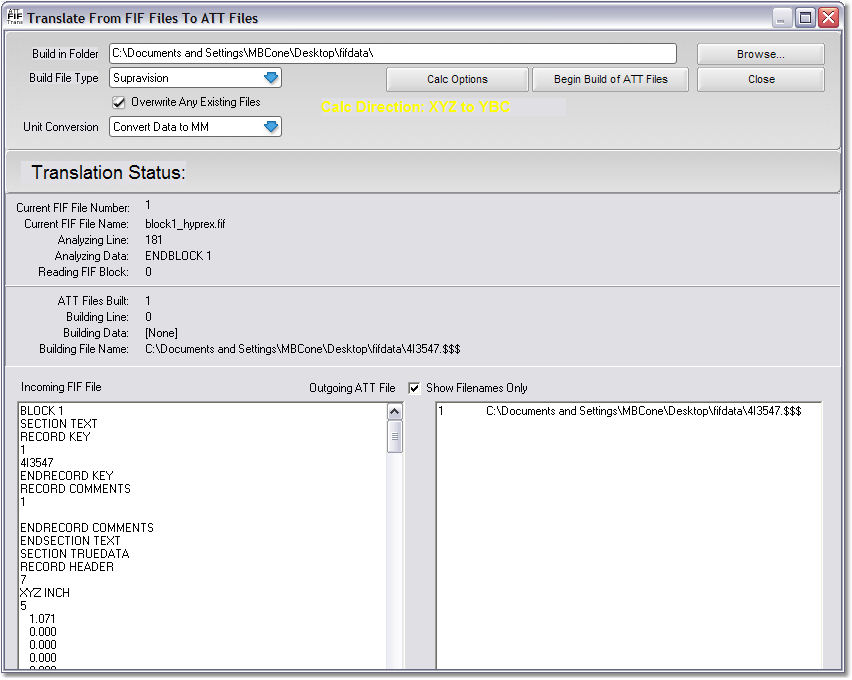Select the XYZ INCH line
Image resolution: width=852 pixels, height=680 pixels.
45,593
